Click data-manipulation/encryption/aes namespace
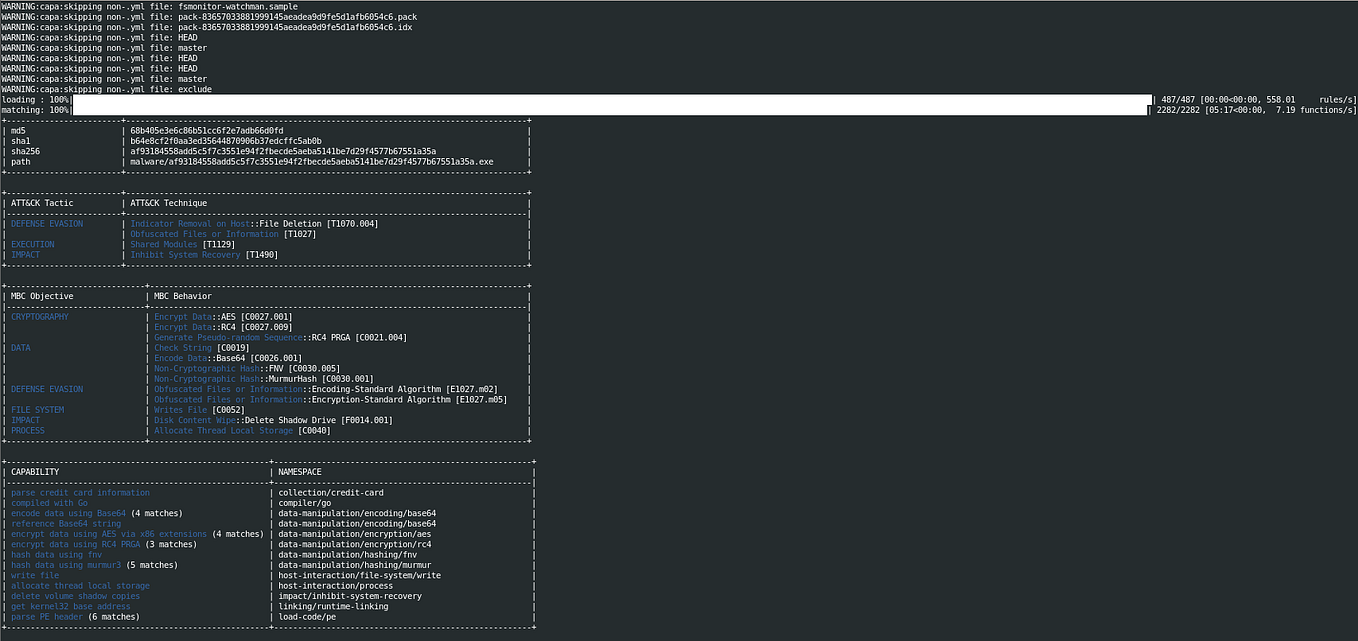This screenshot has width=1358, height=641. [354, 534]
